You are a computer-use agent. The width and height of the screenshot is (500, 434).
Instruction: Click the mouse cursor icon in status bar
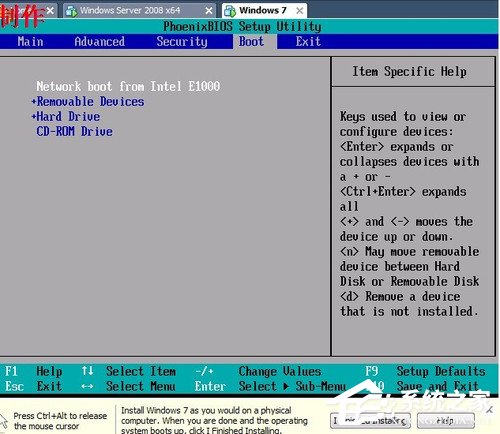pos(4,421)
